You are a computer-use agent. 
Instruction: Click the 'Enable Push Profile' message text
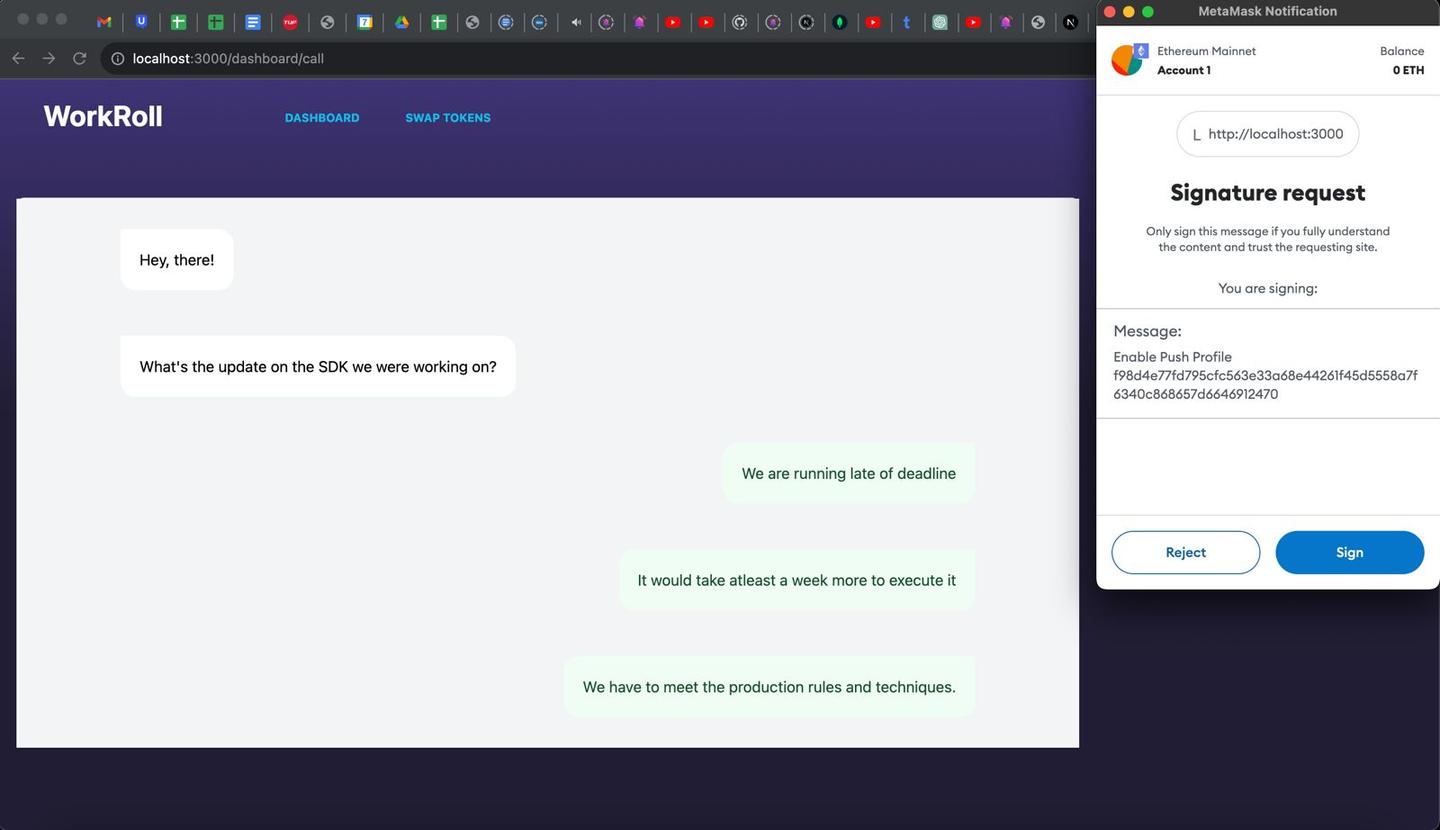pos(1172,357)
